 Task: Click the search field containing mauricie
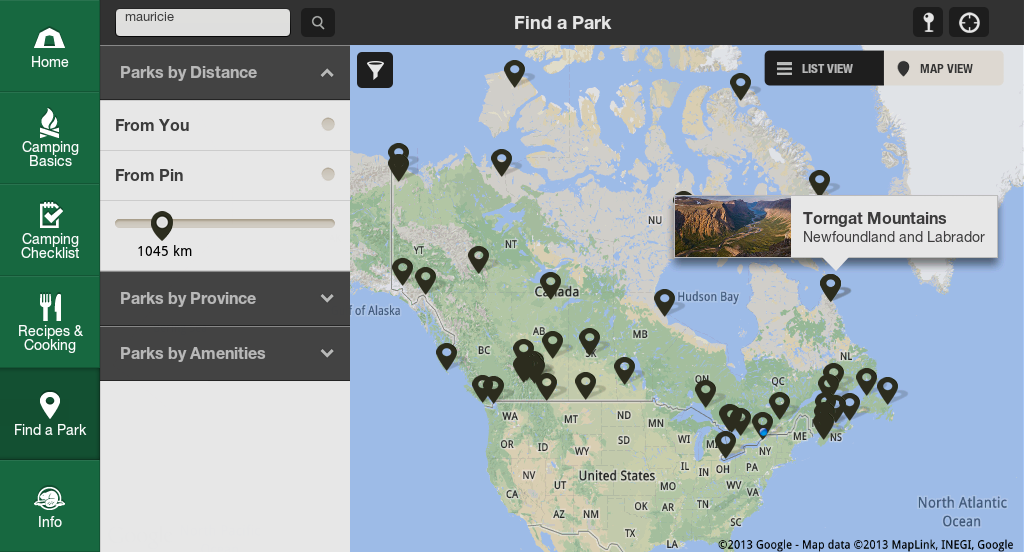203,22
